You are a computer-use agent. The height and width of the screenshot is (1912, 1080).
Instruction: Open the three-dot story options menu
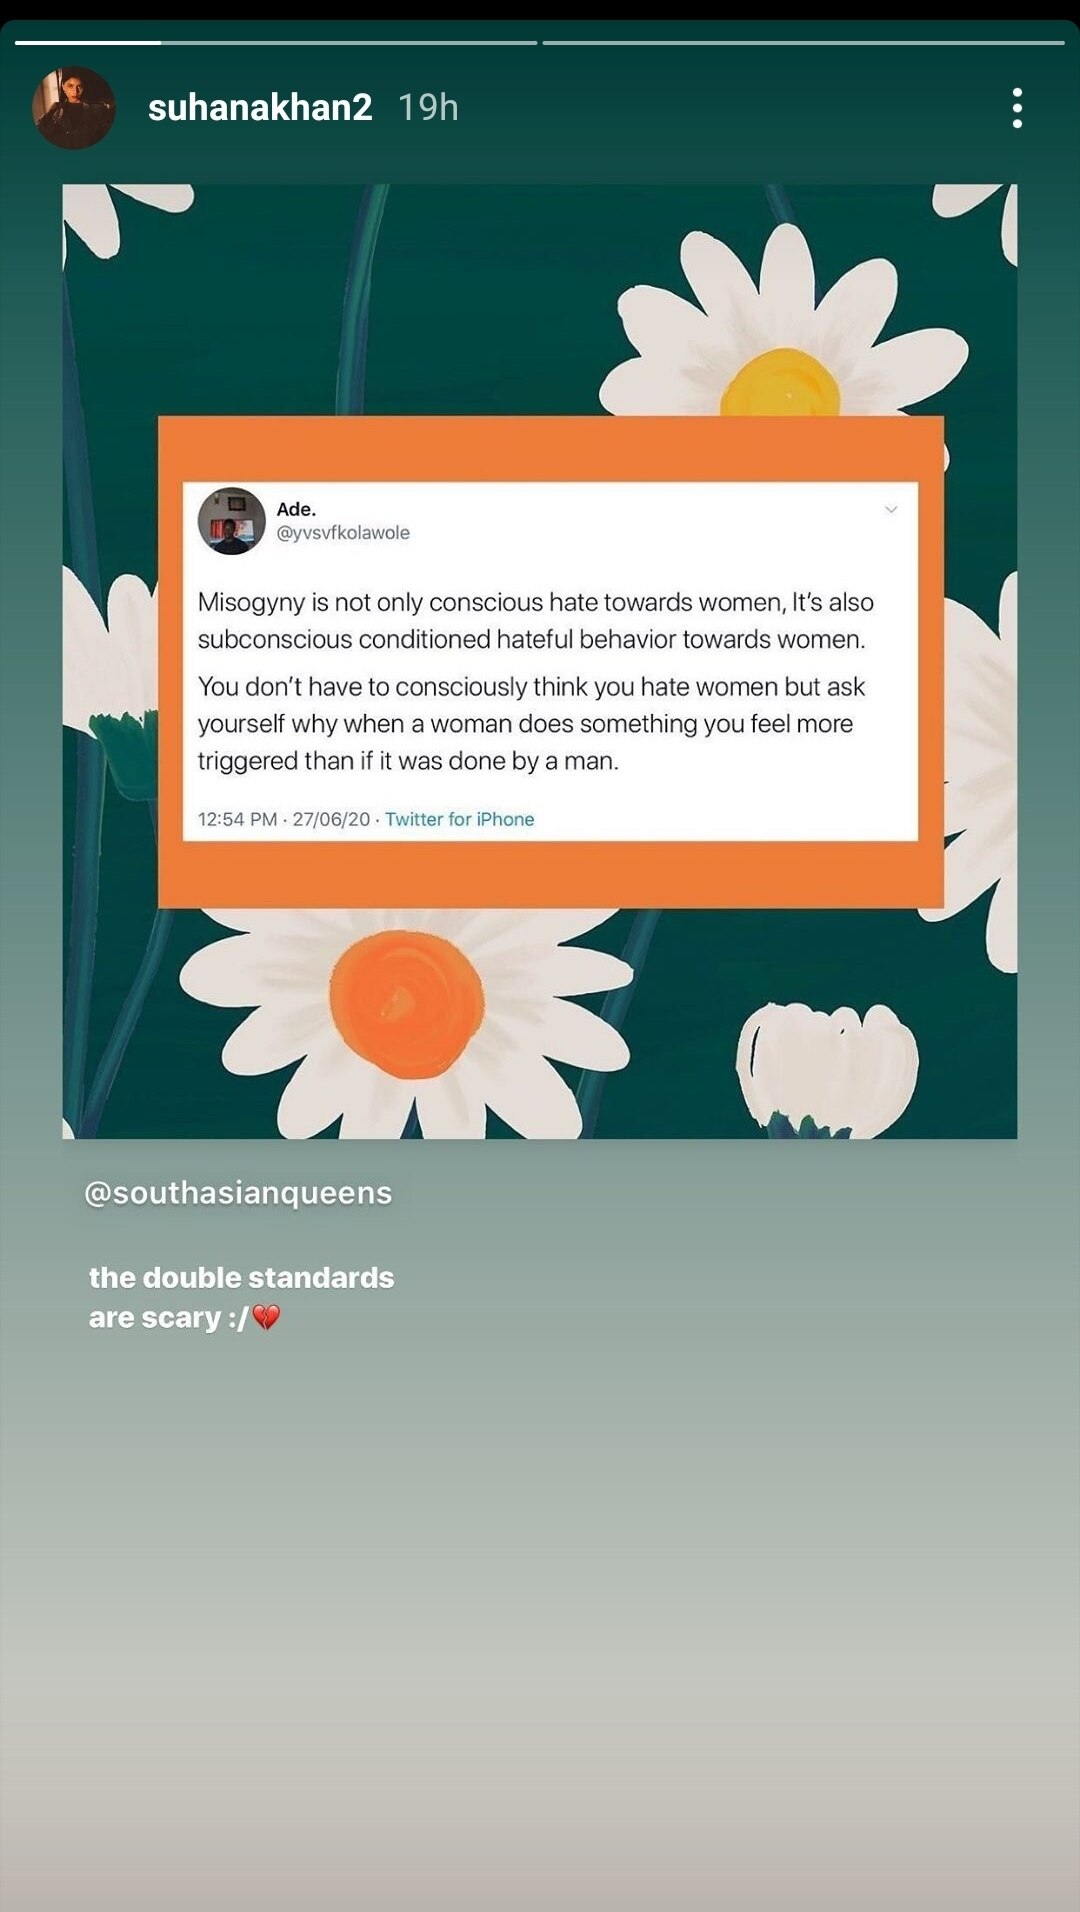[x=1017, y=108]
